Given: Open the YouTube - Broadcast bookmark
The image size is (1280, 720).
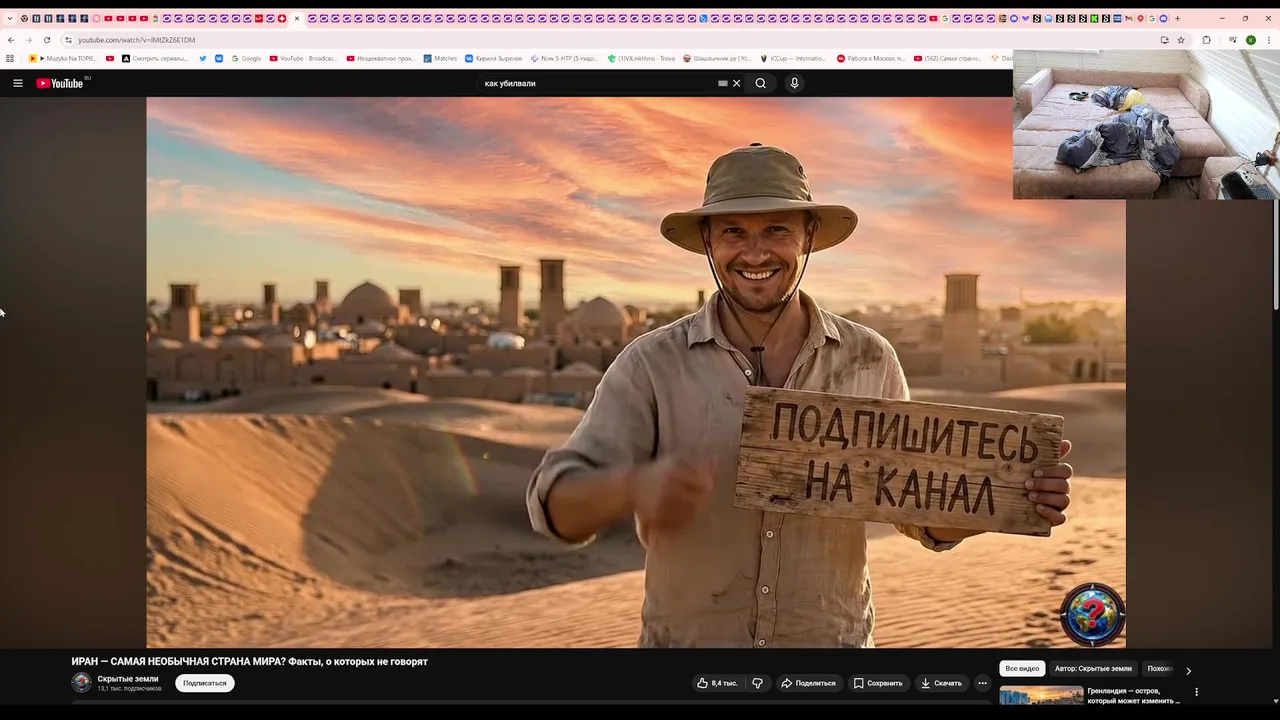Looking at the screenshot, I should click(304, 58).
